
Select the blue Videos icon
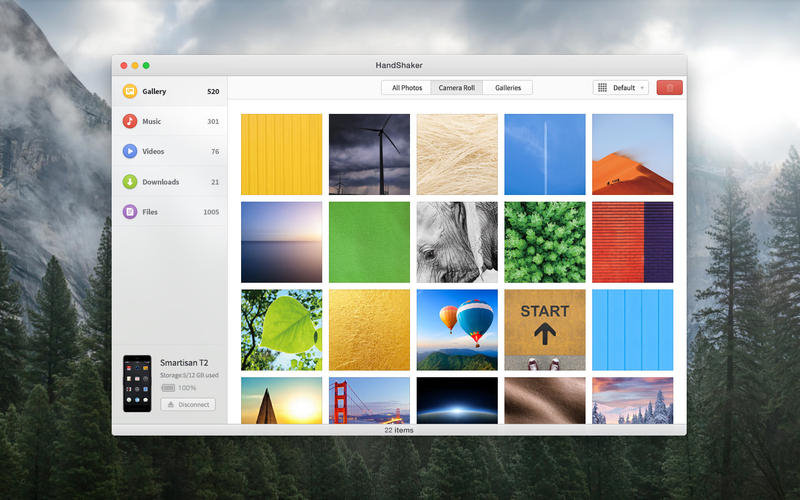pos(130,151)
